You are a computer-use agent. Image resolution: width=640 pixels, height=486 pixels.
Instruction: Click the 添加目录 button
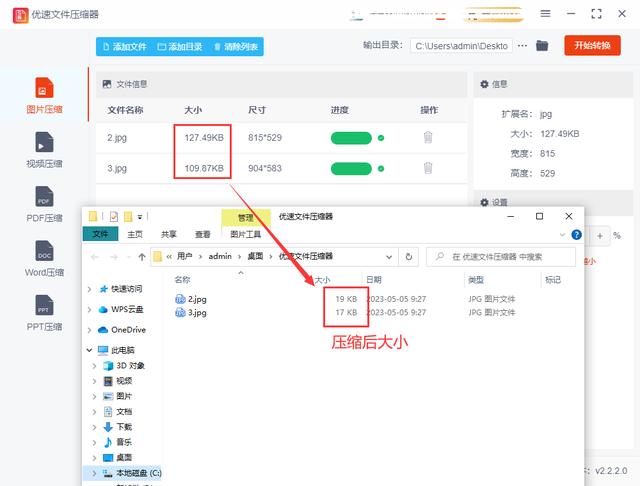point(180,47)
